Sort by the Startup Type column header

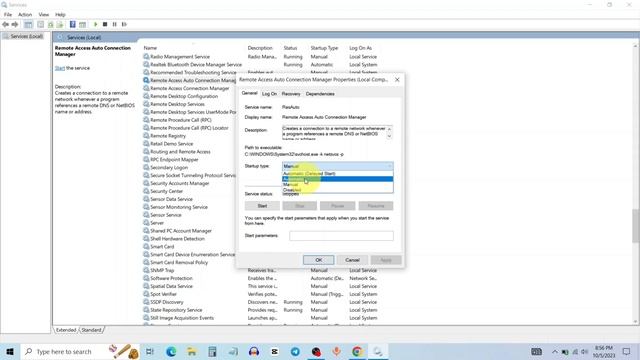click(324, 48)
